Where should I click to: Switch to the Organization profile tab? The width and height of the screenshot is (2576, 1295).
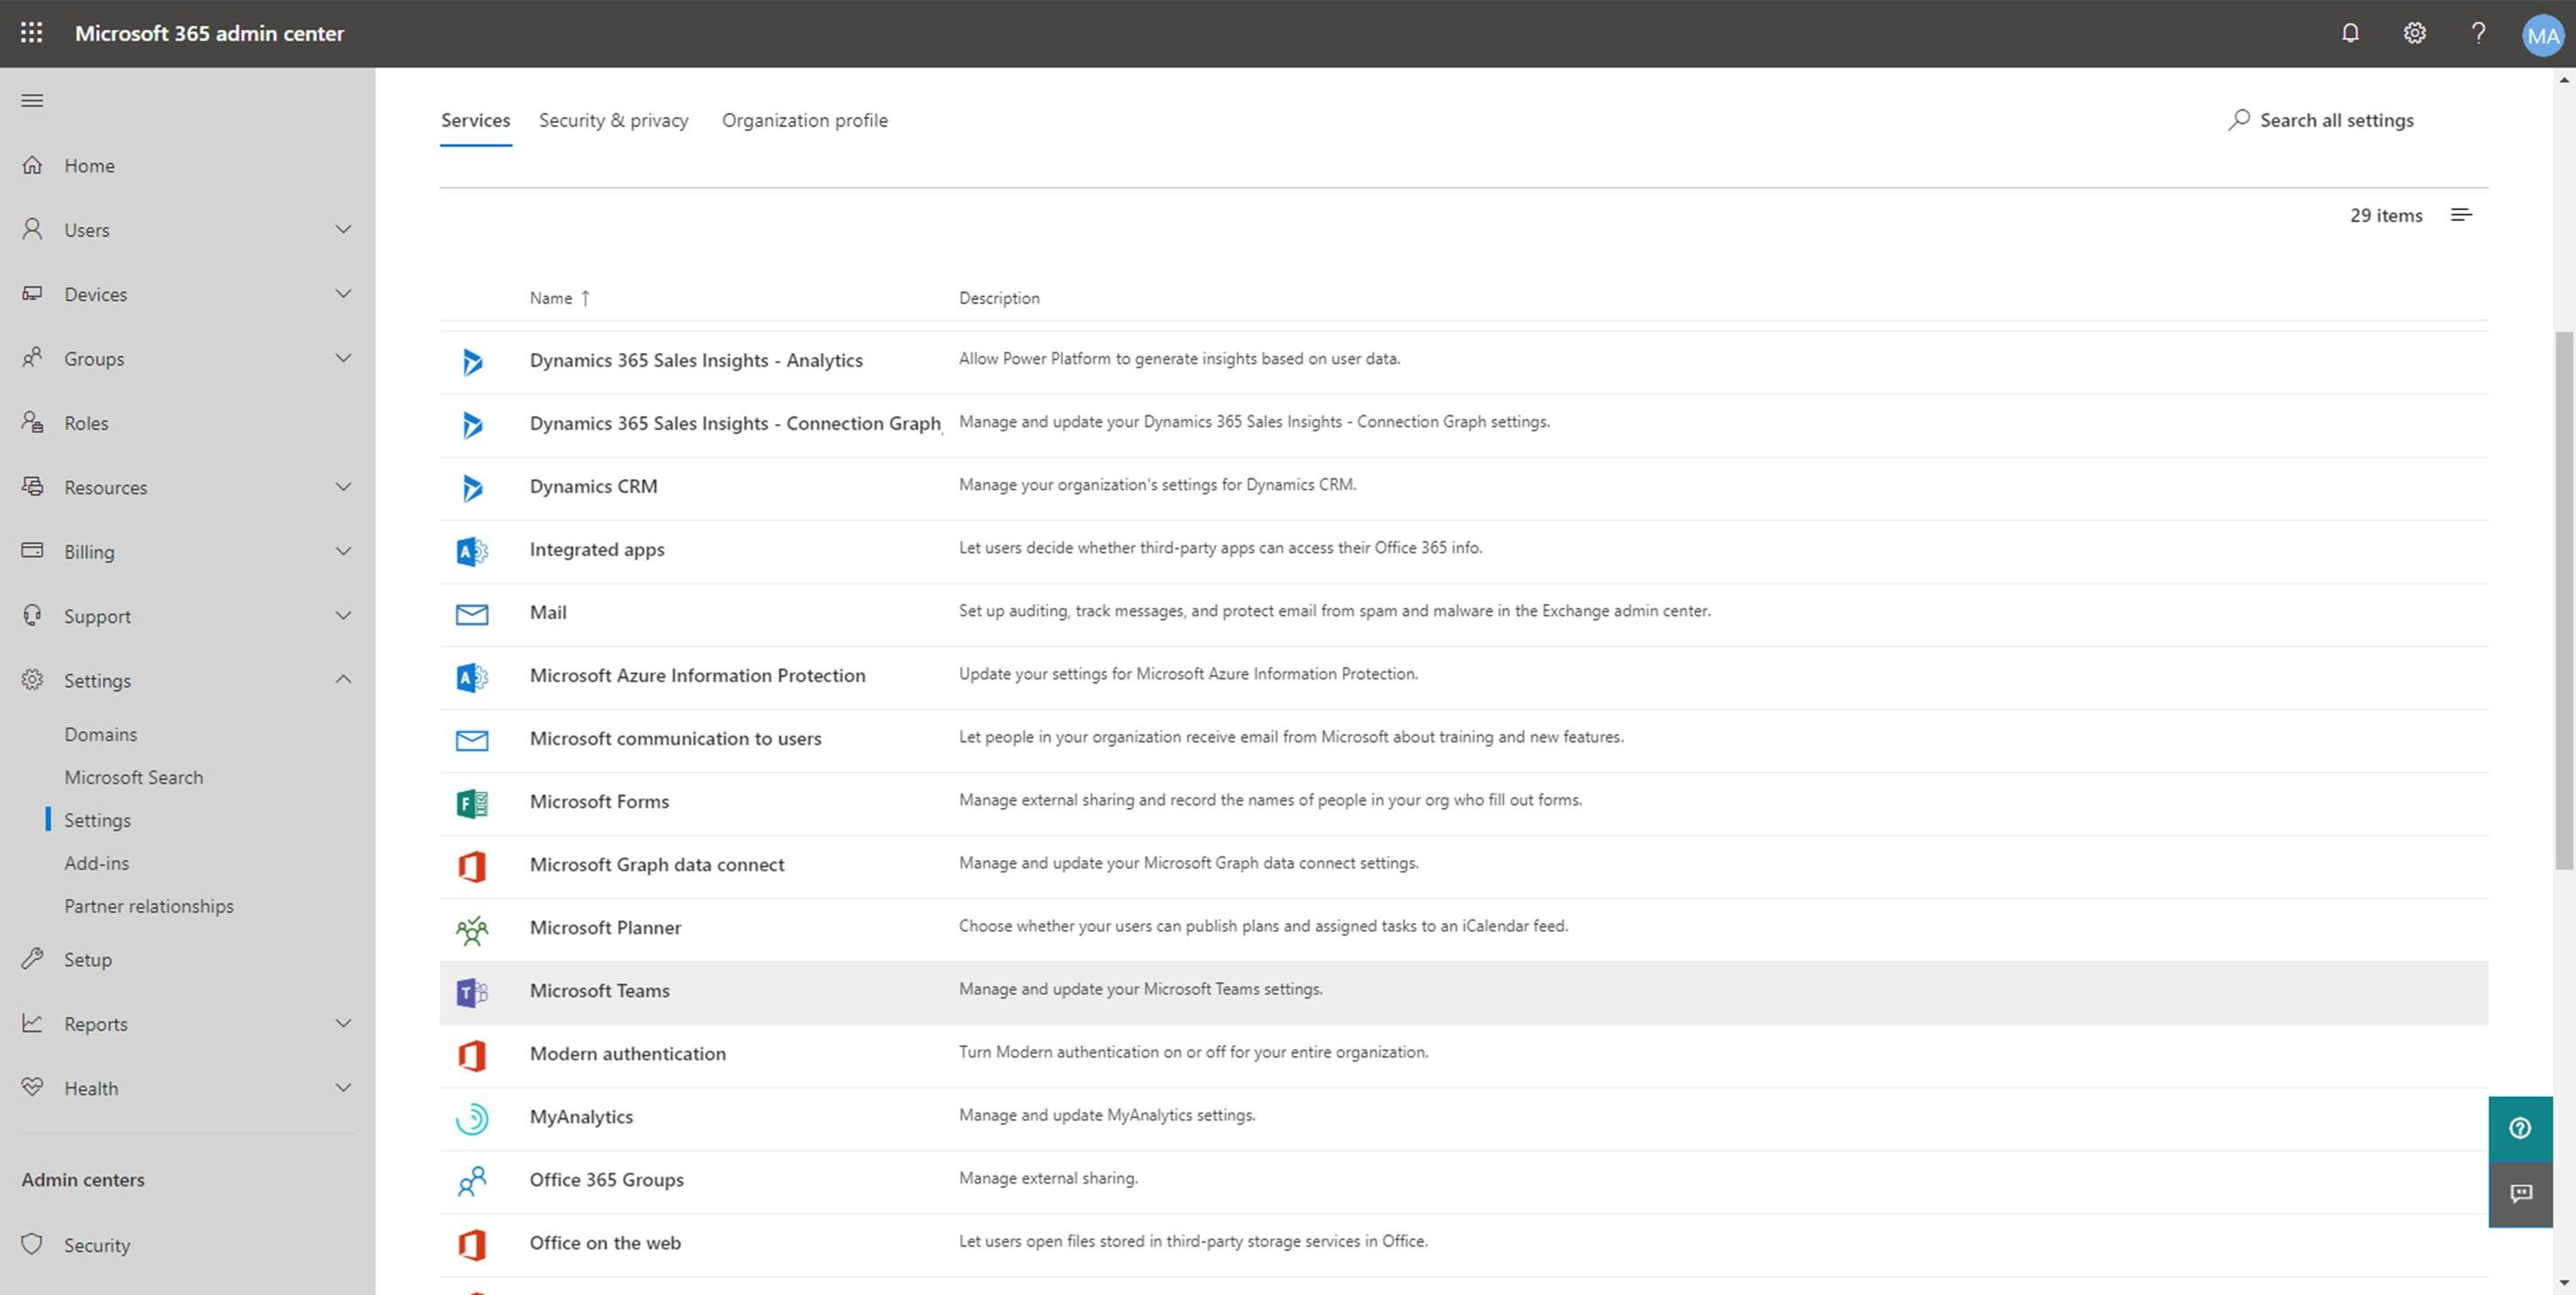pos(804,119)
